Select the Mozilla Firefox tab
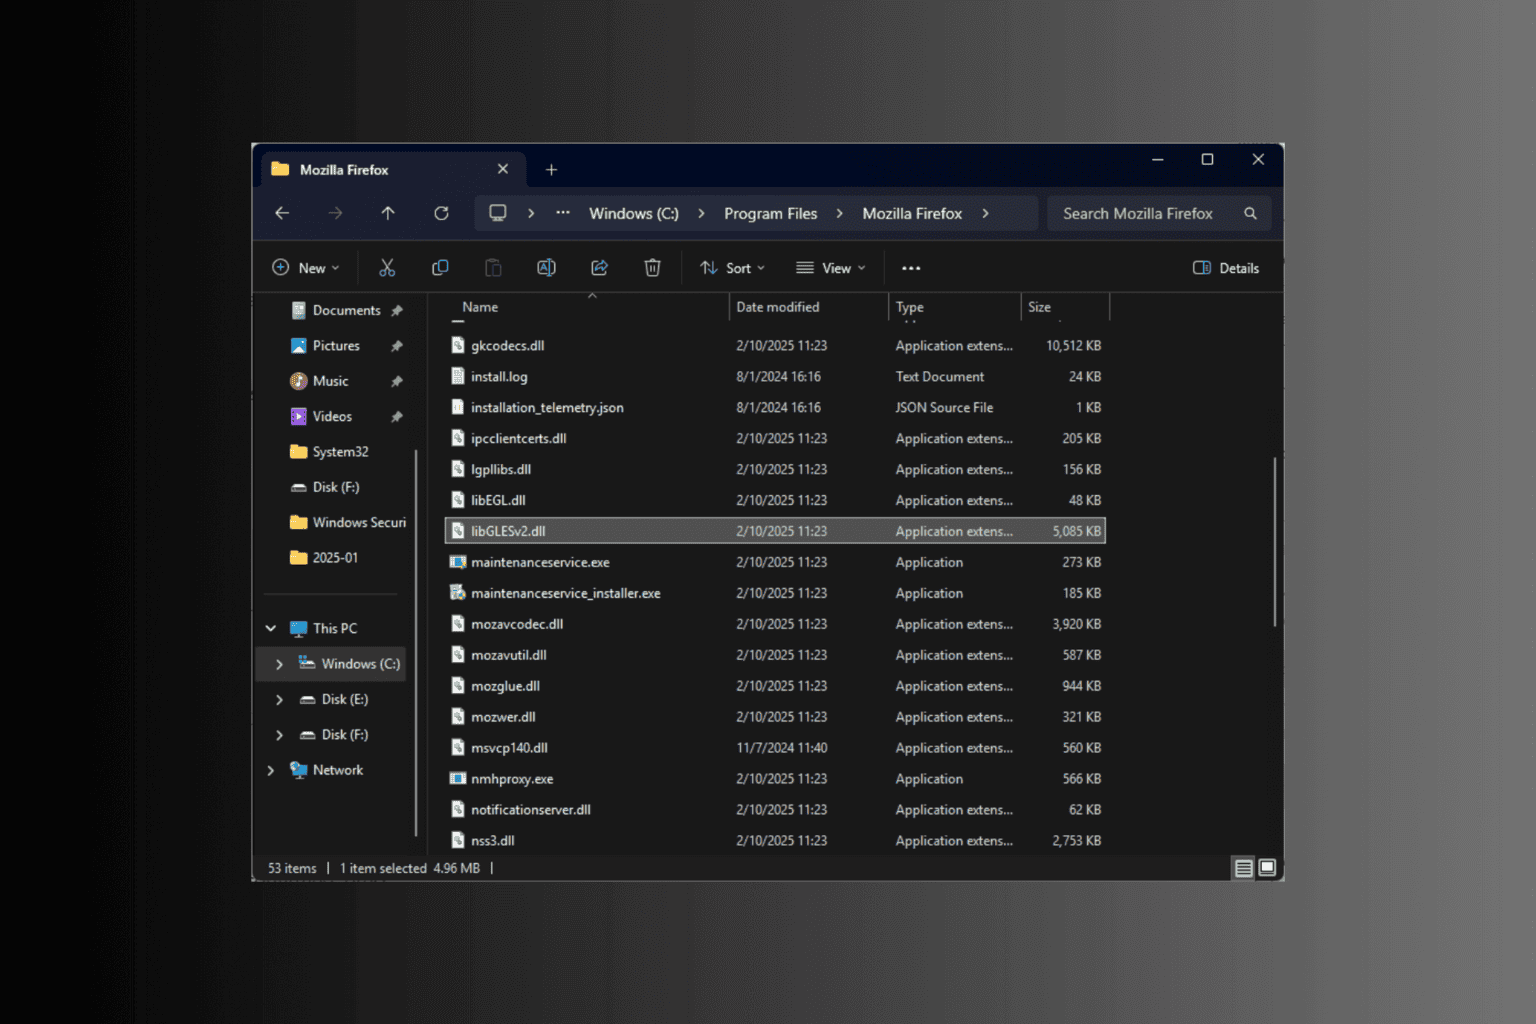The height and width of the screenshot is (1024, 1536). 392,170
